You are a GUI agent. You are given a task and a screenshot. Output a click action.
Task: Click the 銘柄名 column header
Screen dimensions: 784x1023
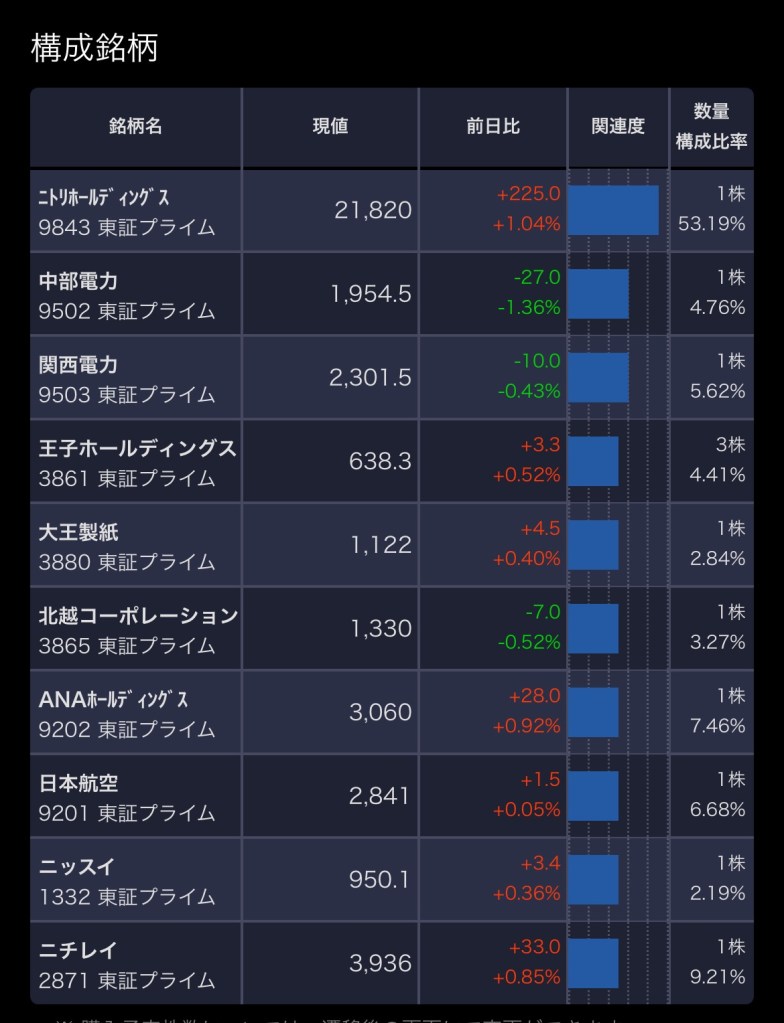[x=135, y=127]
